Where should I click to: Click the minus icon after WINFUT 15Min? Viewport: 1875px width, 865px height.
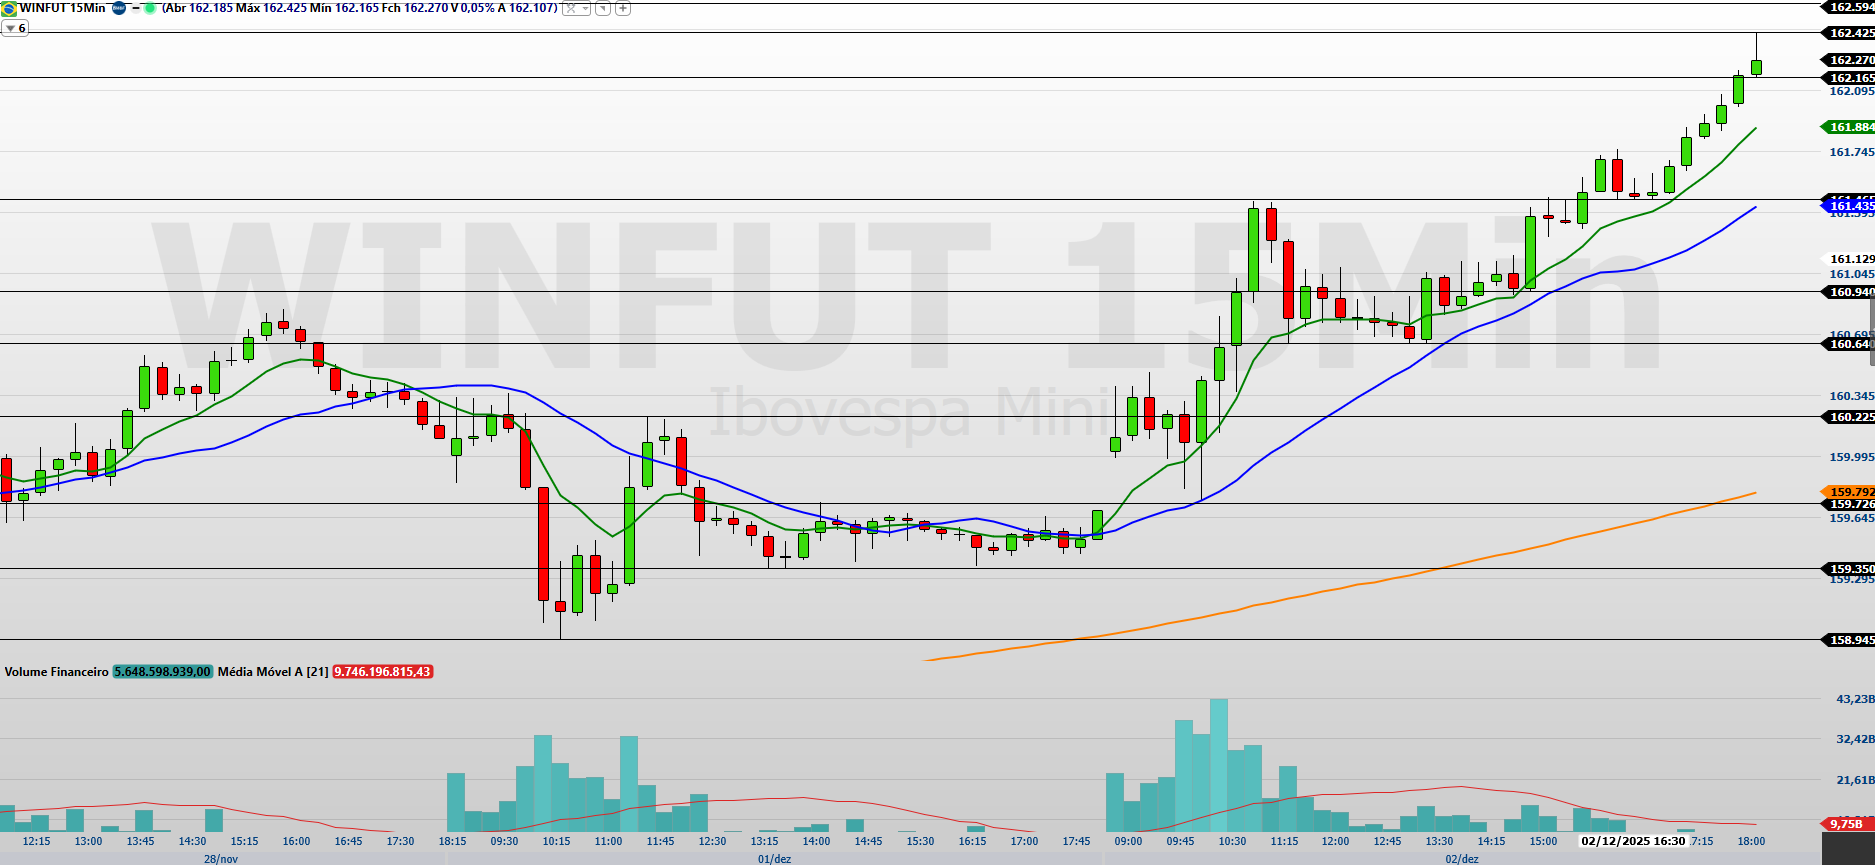coord(135,8)
